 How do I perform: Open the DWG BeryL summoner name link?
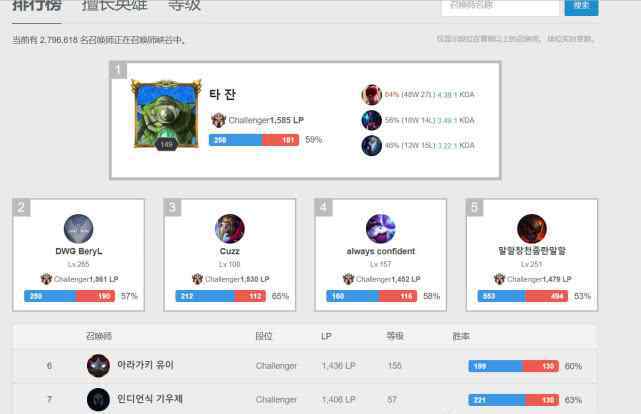tap(79, 251)
